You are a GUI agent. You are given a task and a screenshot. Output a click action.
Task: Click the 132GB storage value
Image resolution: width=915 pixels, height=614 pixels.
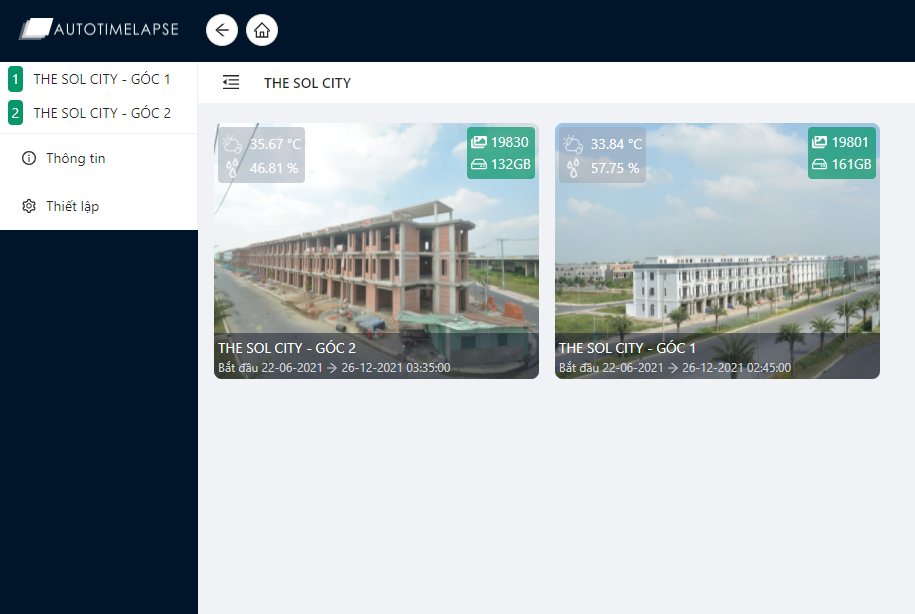(511, 164)
